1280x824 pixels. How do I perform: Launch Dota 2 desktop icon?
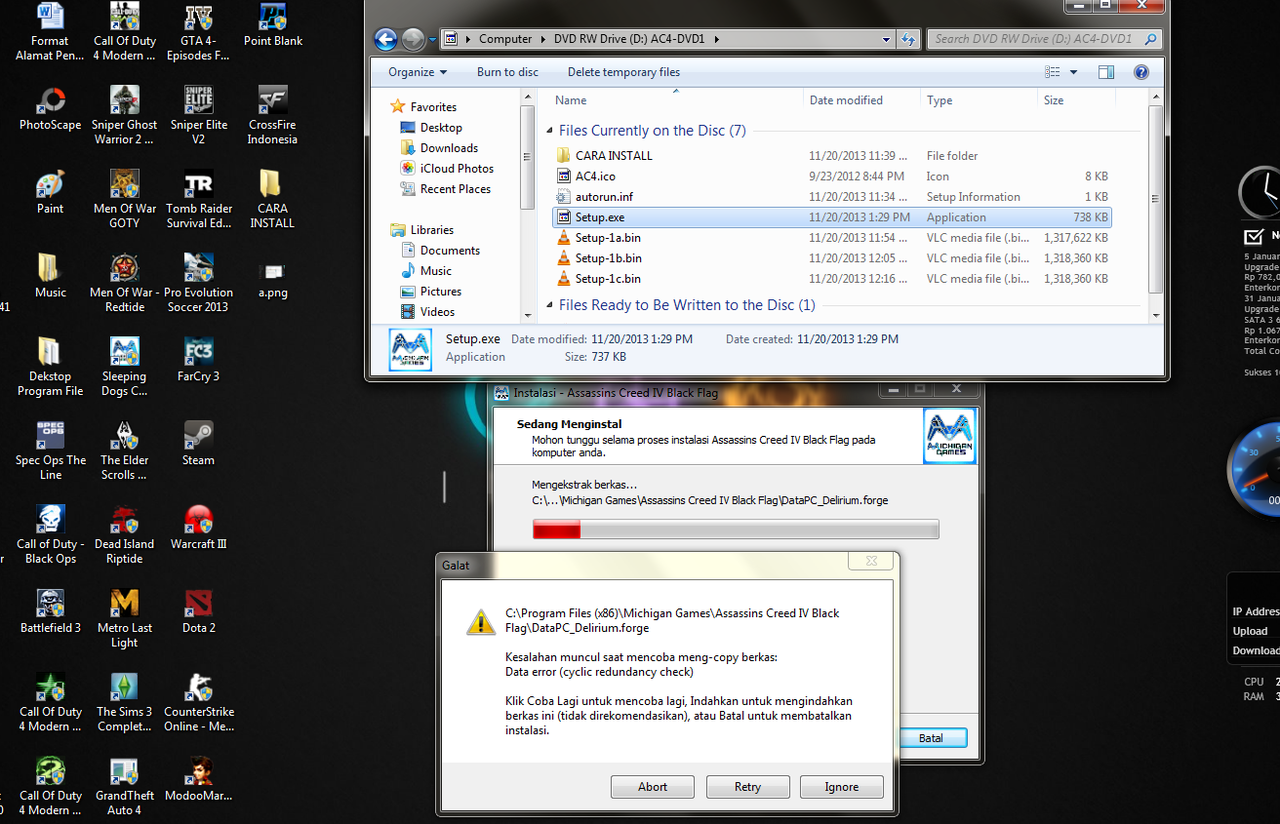tap(198, 613)
